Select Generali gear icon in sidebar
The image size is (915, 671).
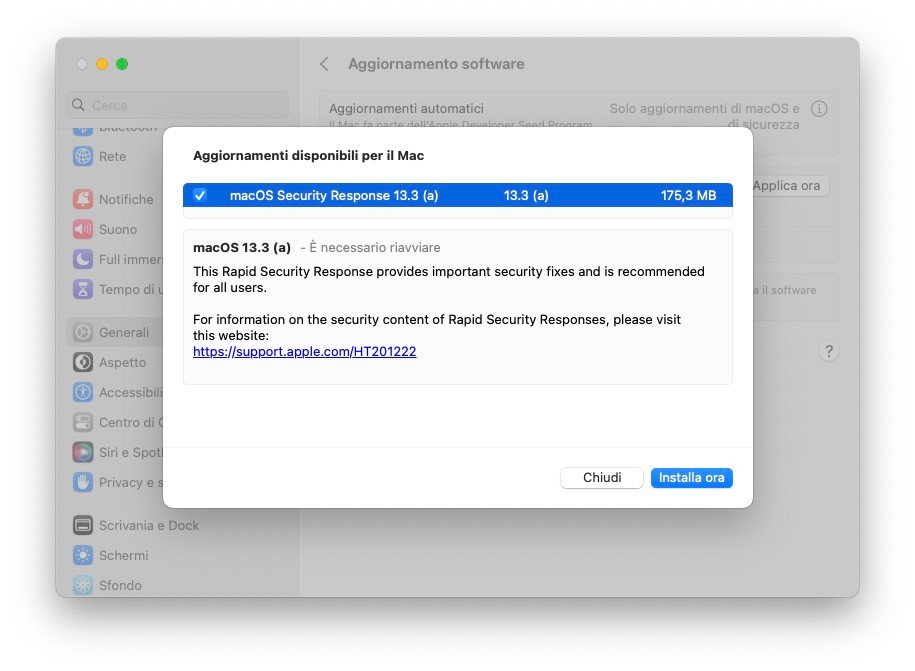pyautogui.click(x=83, y=333)
